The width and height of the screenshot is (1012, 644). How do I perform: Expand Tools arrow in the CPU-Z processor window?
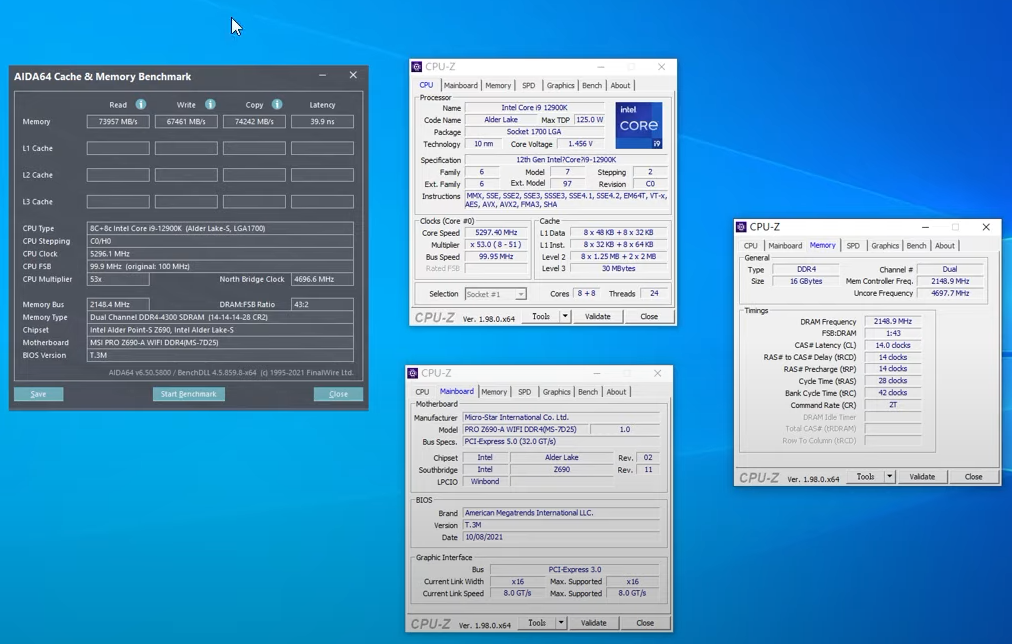click(565, 316)
